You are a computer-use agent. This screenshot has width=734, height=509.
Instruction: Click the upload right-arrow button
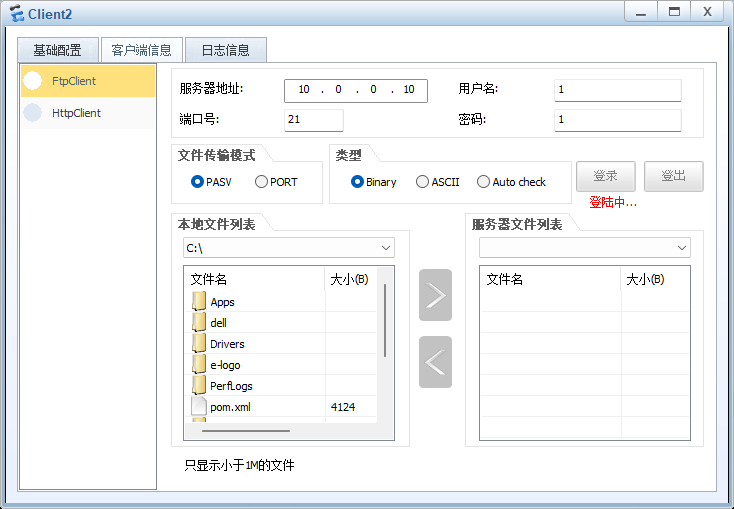(x=435, y=295)
